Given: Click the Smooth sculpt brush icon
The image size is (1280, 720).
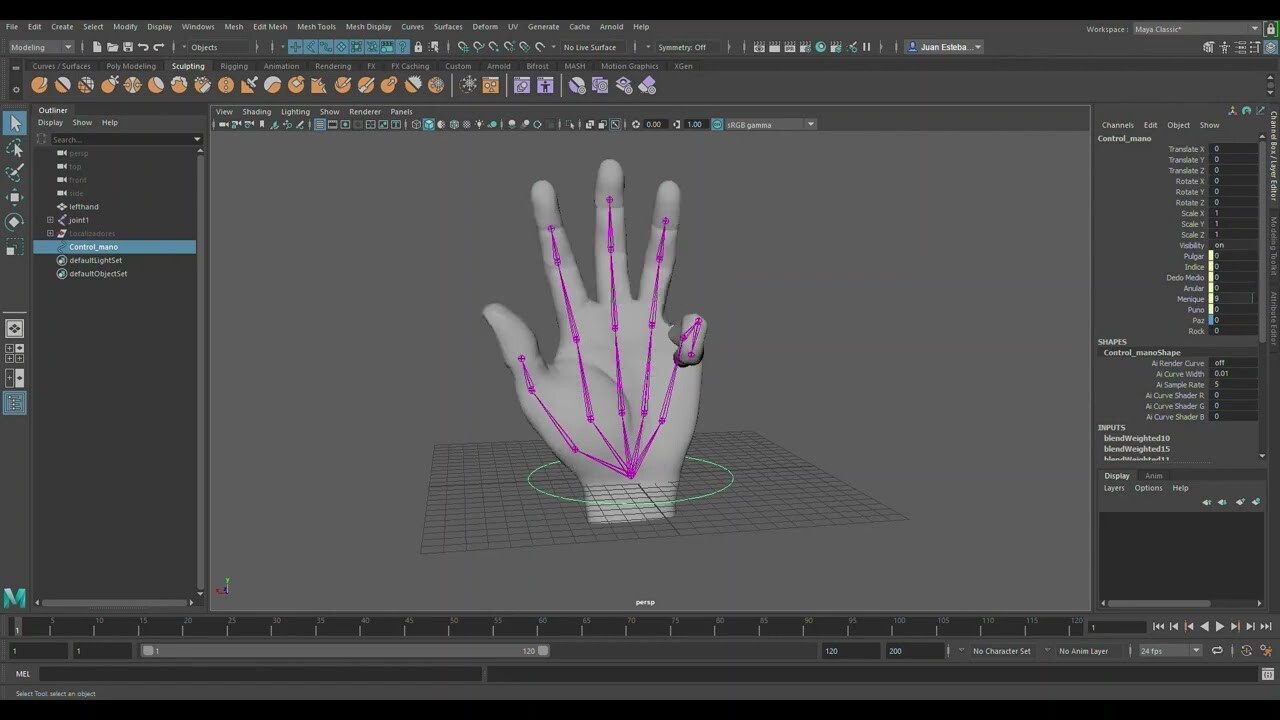Looking at the screenshot, I should [x=62, y=85].
